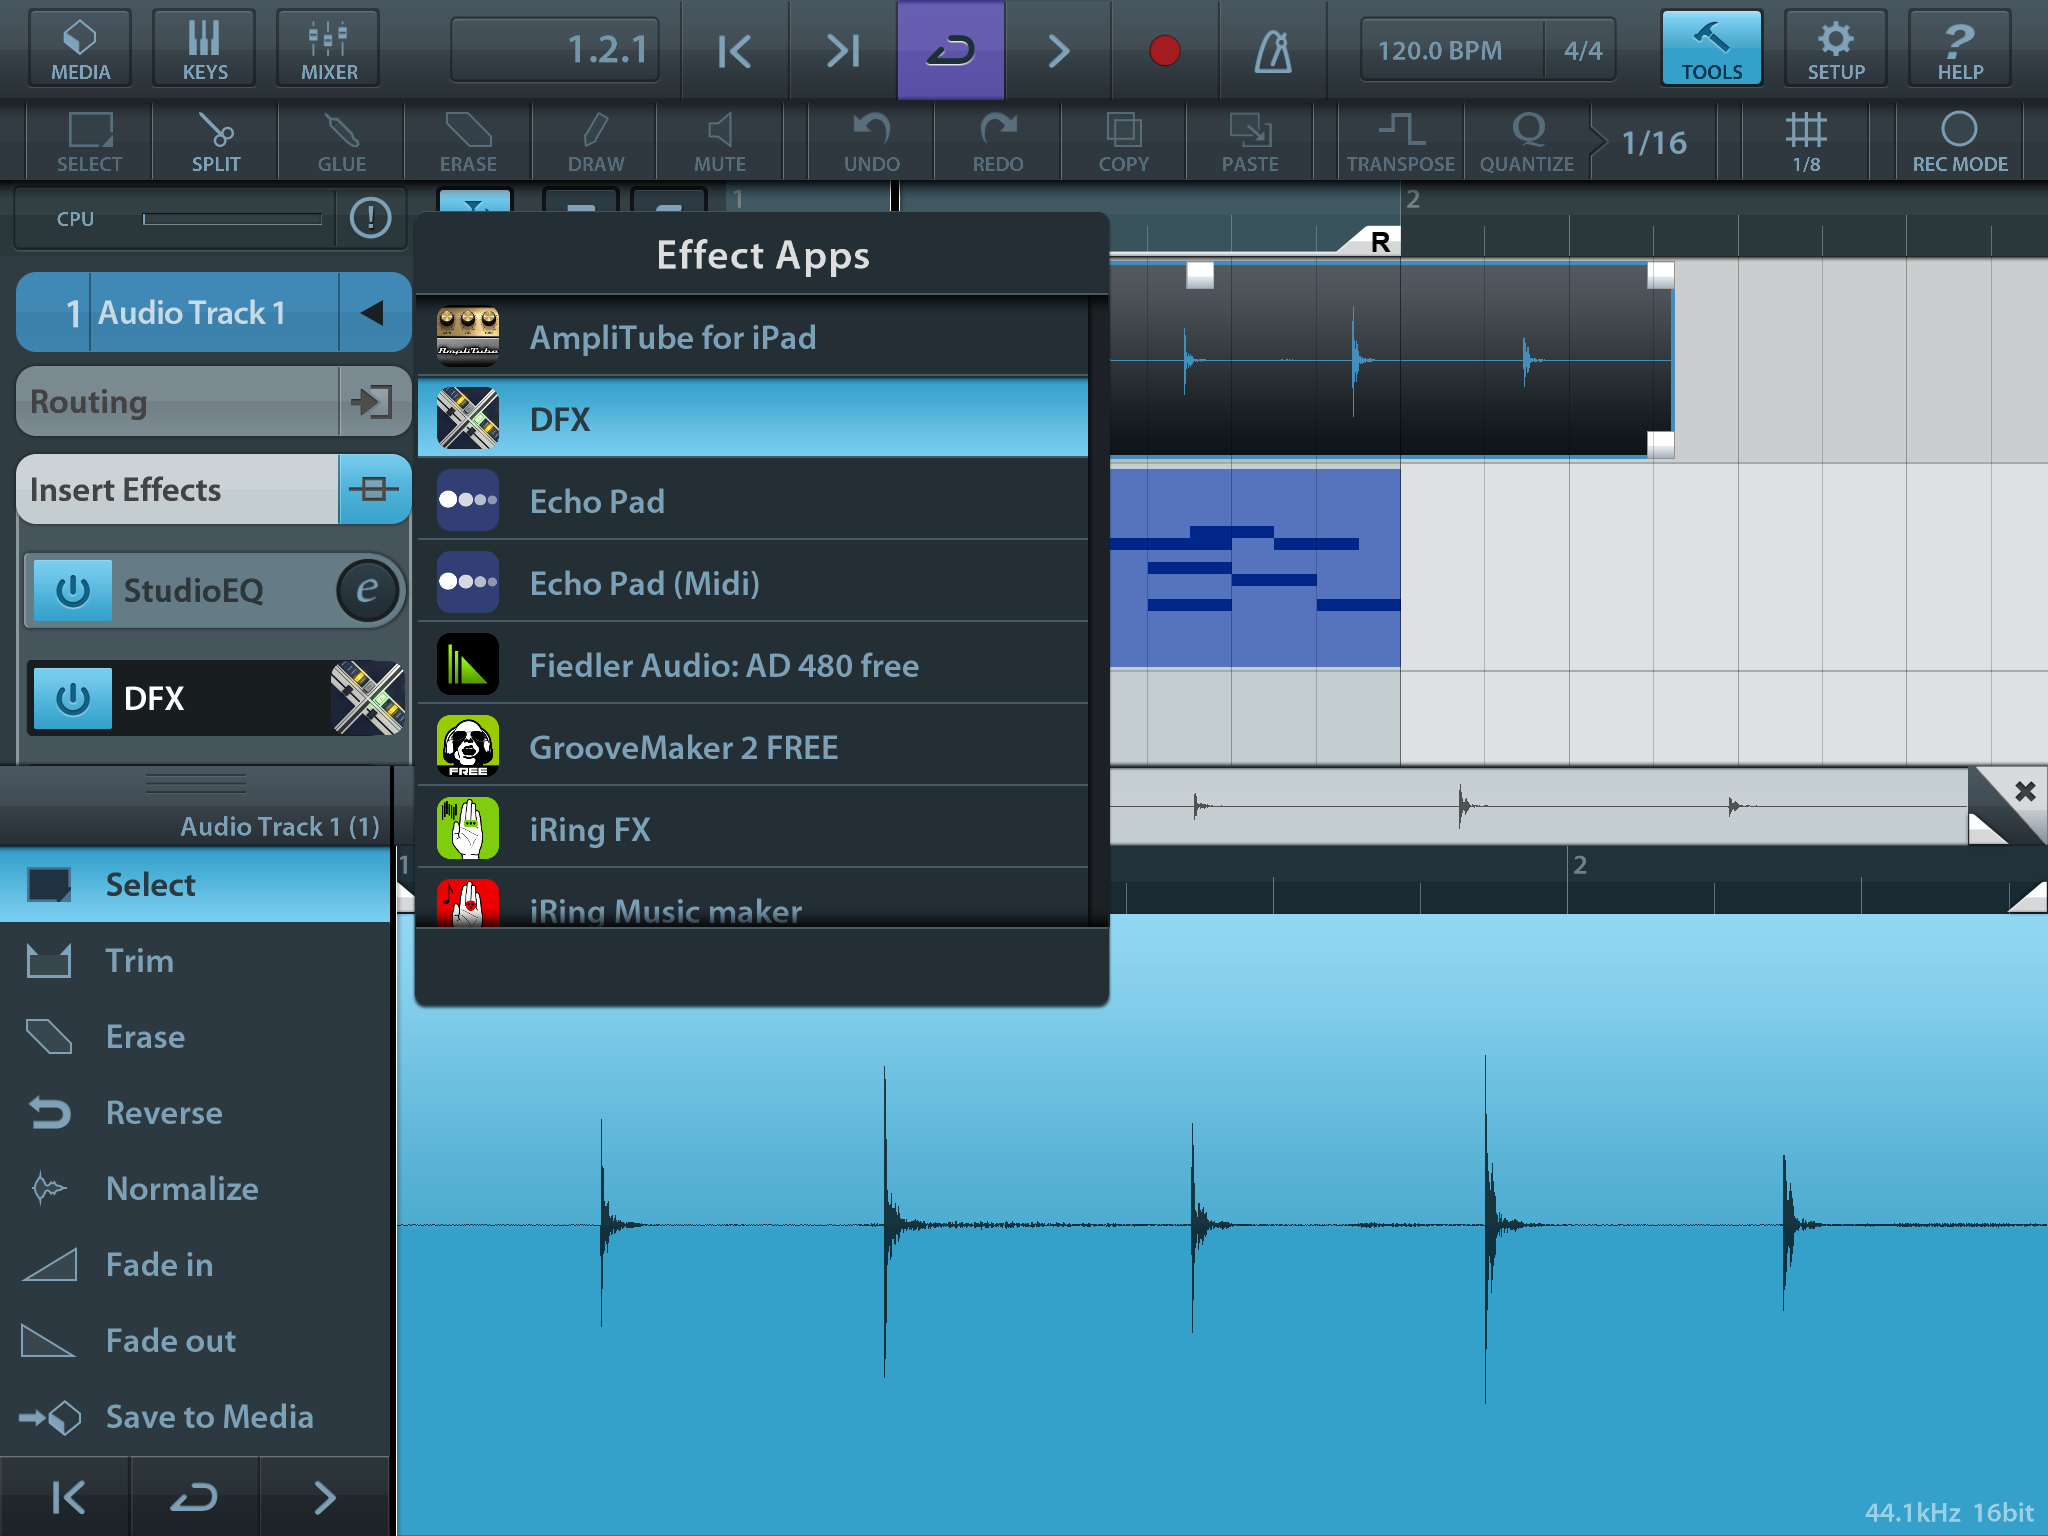Select Echo Pad effect app

coord(752,501)
